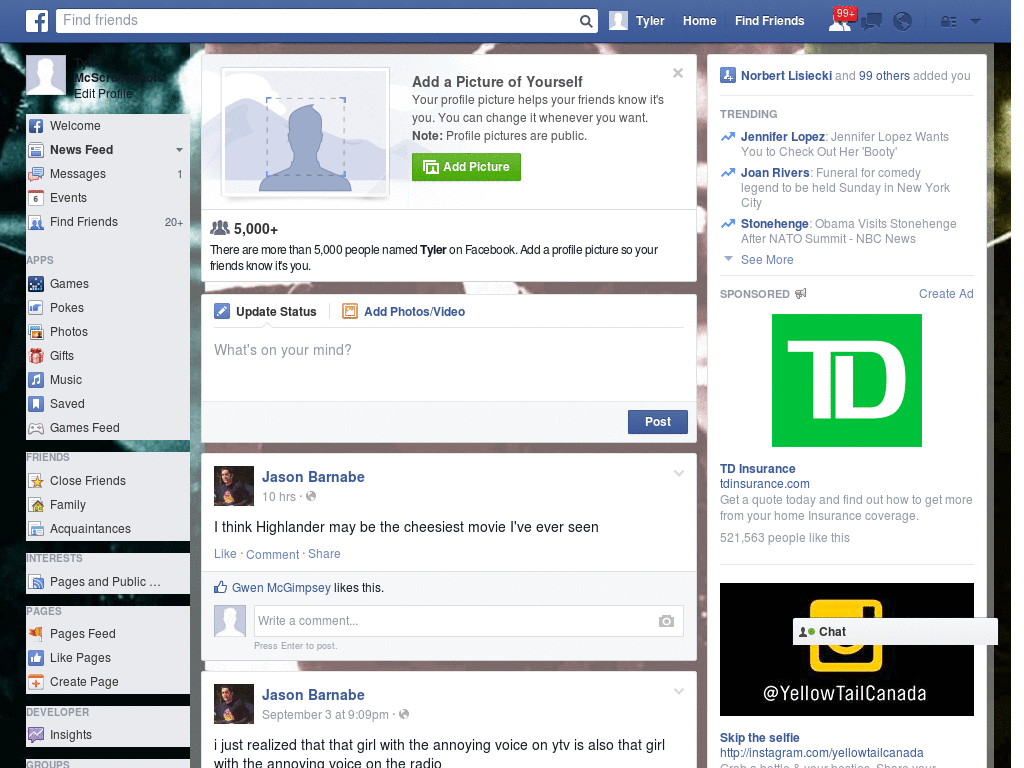Screen dimensions: 1024x768
Task: Open account menu arrow in top bar
Action: [976, 21]
